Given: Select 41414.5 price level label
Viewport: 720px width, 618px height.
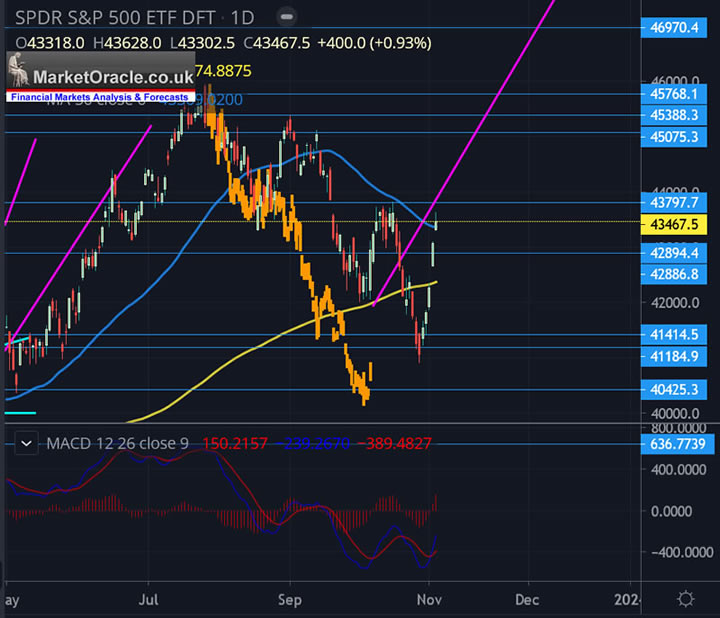Looking at the screenshot, I should click(674, 335).
